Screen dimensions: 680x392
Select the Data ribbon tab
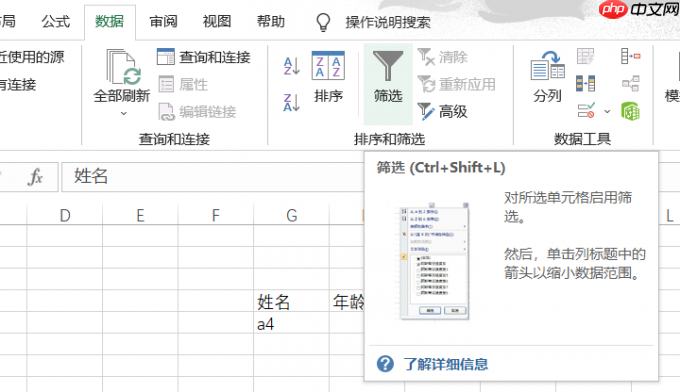tap(109, 21)
